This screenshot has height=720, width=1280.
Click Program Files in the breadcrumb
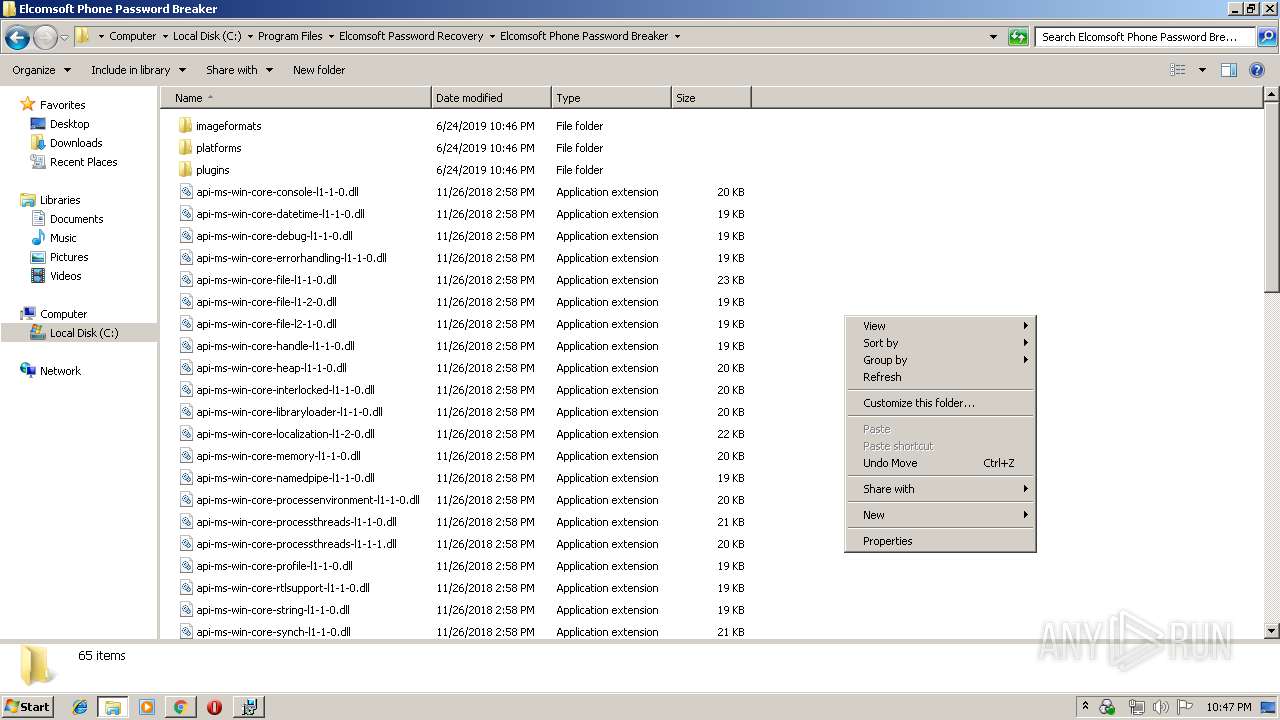(290, 36)
